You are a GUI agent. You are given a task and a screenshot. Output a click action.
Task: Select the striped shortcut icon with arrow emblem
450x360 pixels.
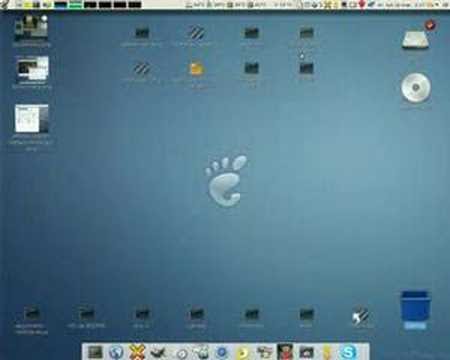361,316
